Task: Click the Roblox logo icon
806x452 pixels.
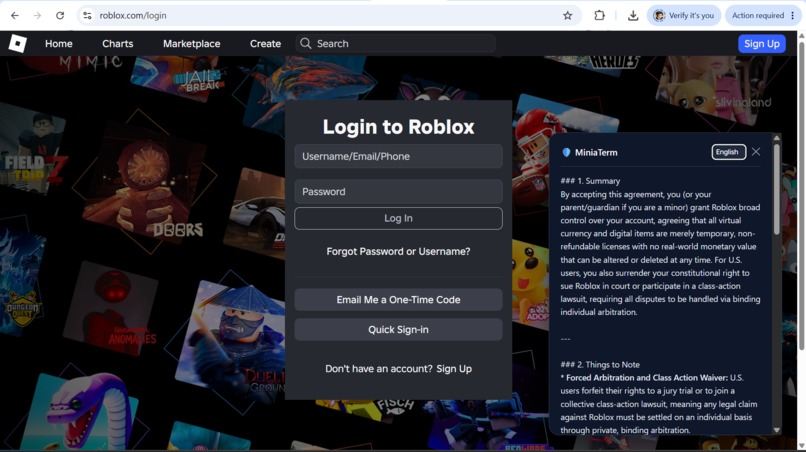Action: point(17,44)
